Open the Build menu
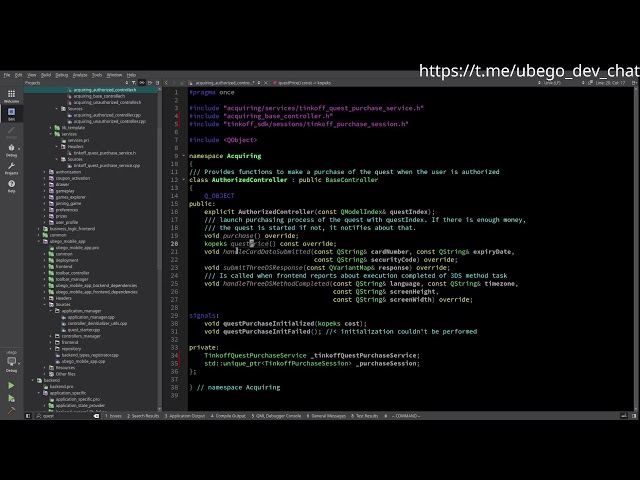 (x=46, y=75)
